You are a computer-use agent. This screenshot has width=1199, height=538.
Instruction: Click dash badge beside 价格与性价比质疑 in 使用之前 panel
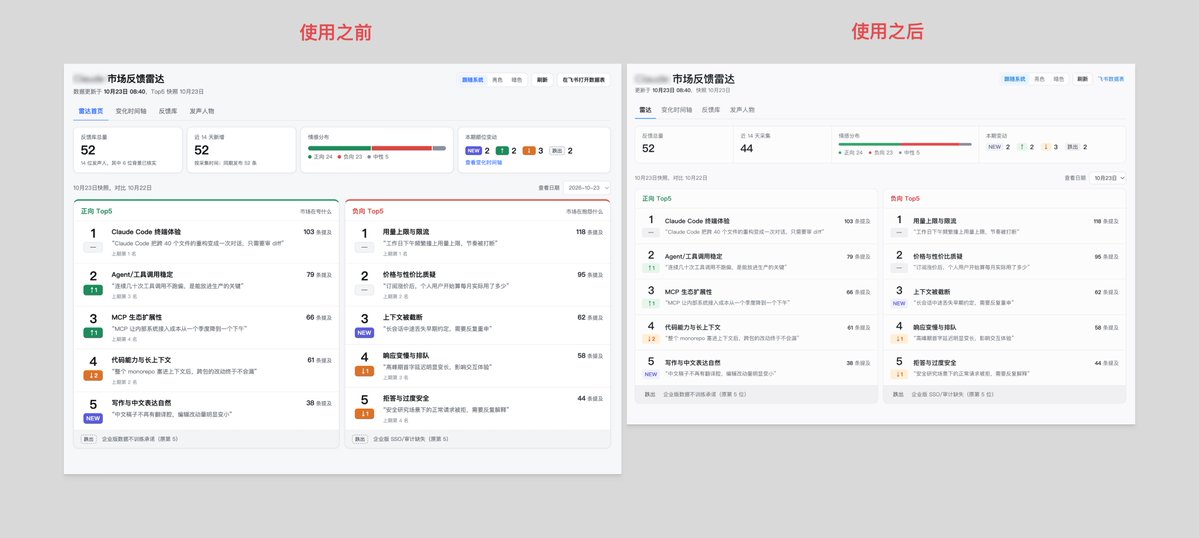tap(364, 290)
